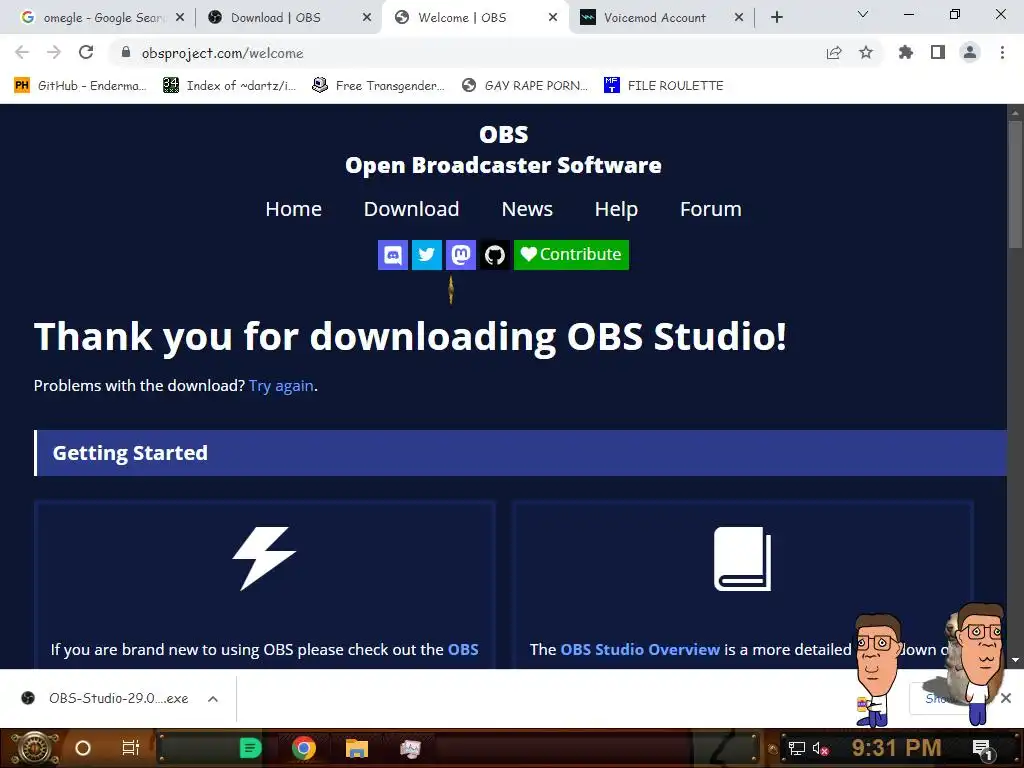Open the OBS GitHub icon link
Viewport: 1024px width, 768px height.
pyautogui.click(x=494, y=255)
